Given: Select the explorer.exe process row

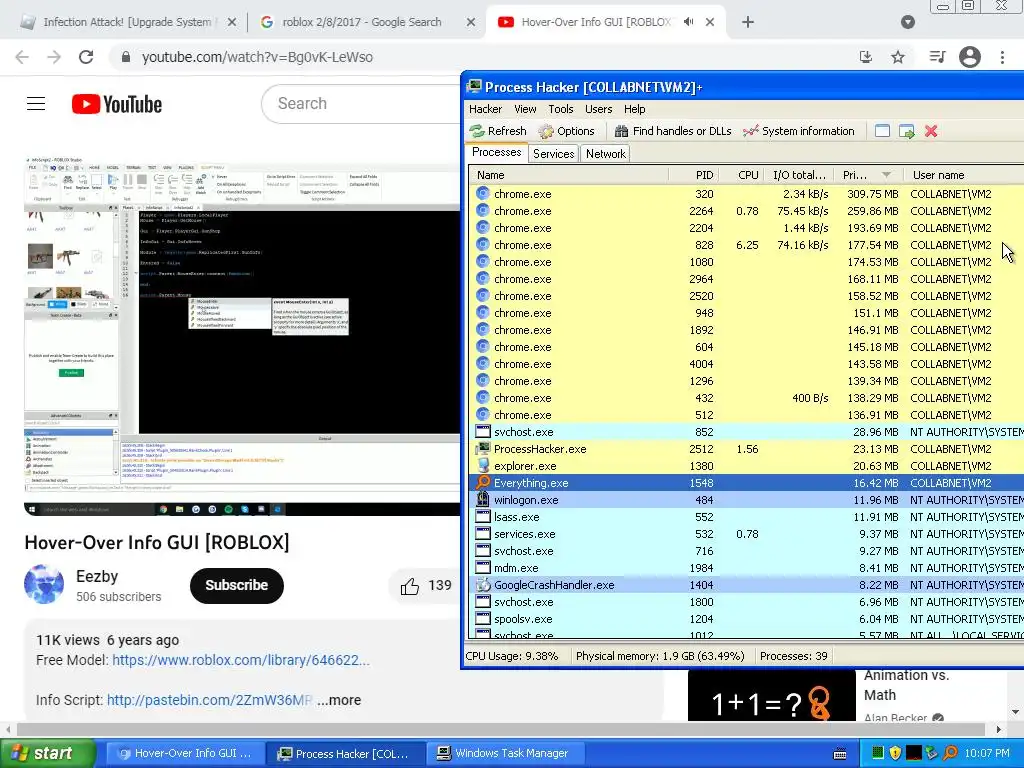Looking at the screenshot, I should 746,466.
